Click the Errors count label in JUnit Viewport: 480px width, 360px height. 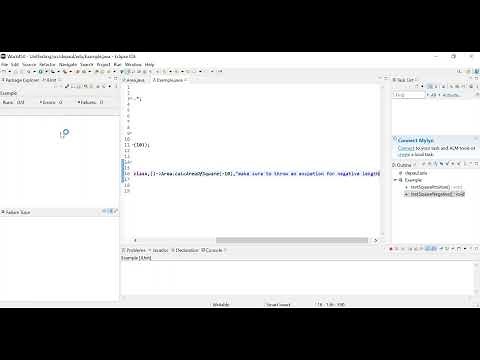point(51,102)
